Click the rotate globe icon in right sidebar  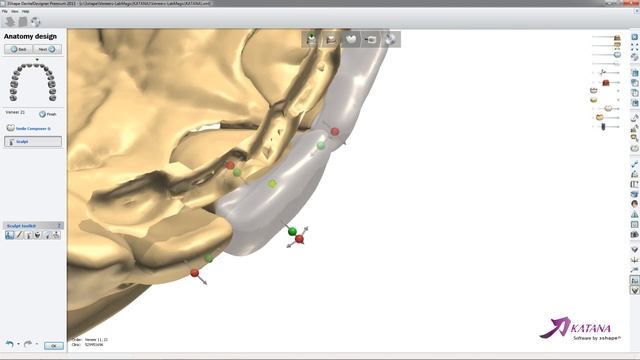click(635, 57)
